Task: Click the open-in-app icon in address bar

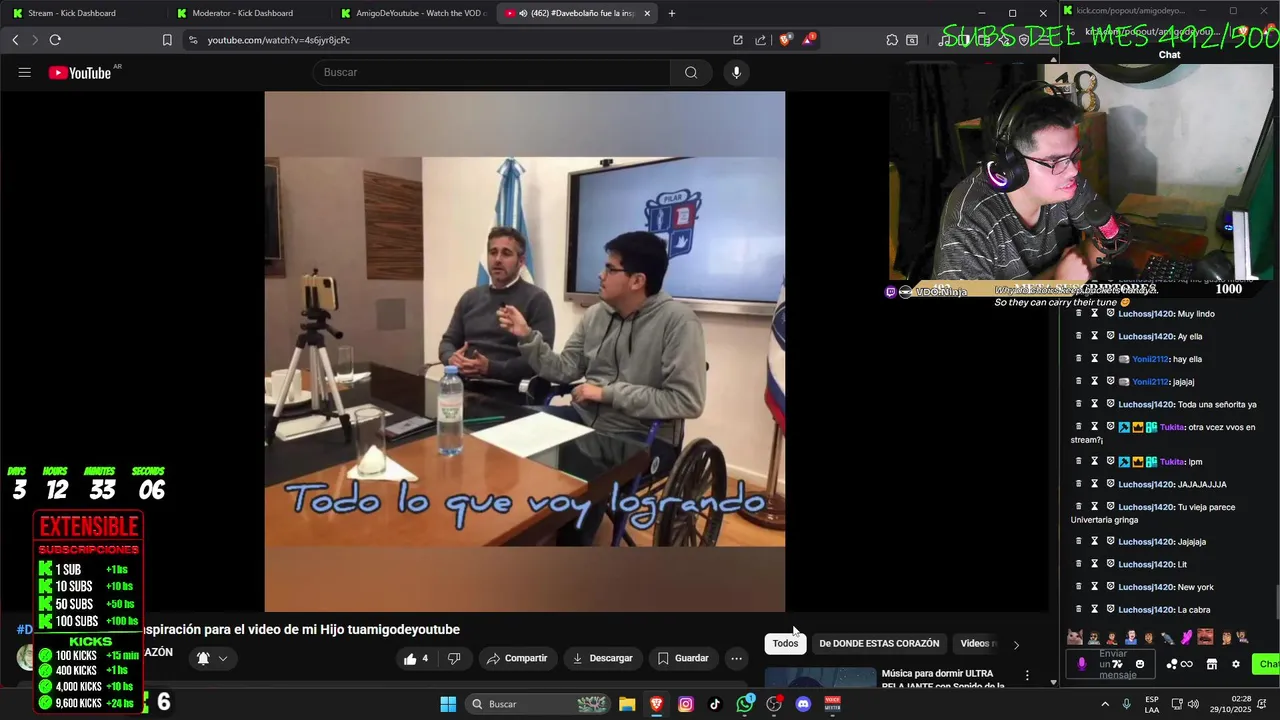Action: click(x=738, y=40)
